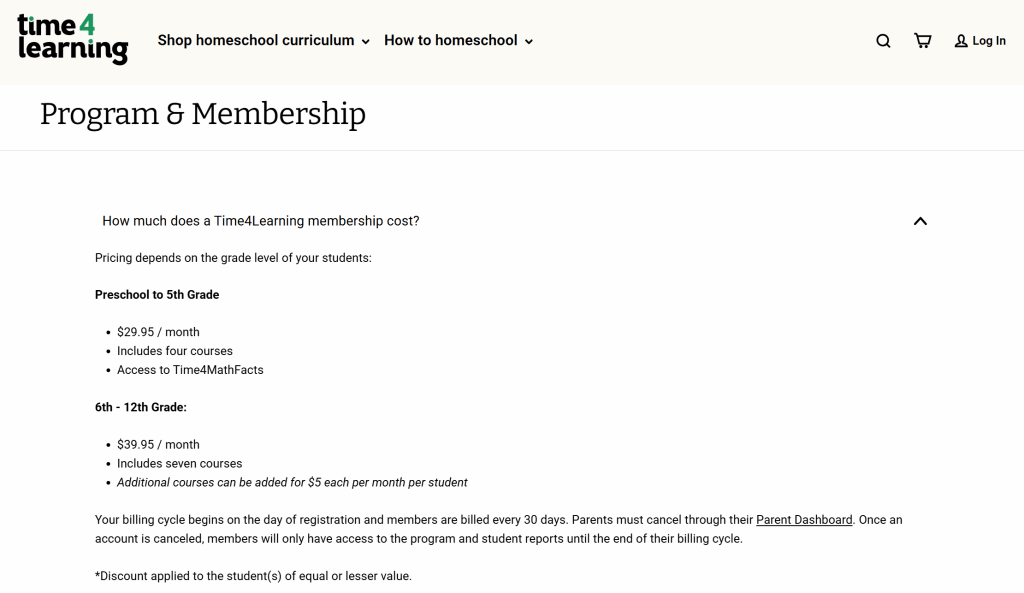Click the Preschool to 5th Grade heading
The width and height of the screenshot is (1024, 593).
point(157,295)
